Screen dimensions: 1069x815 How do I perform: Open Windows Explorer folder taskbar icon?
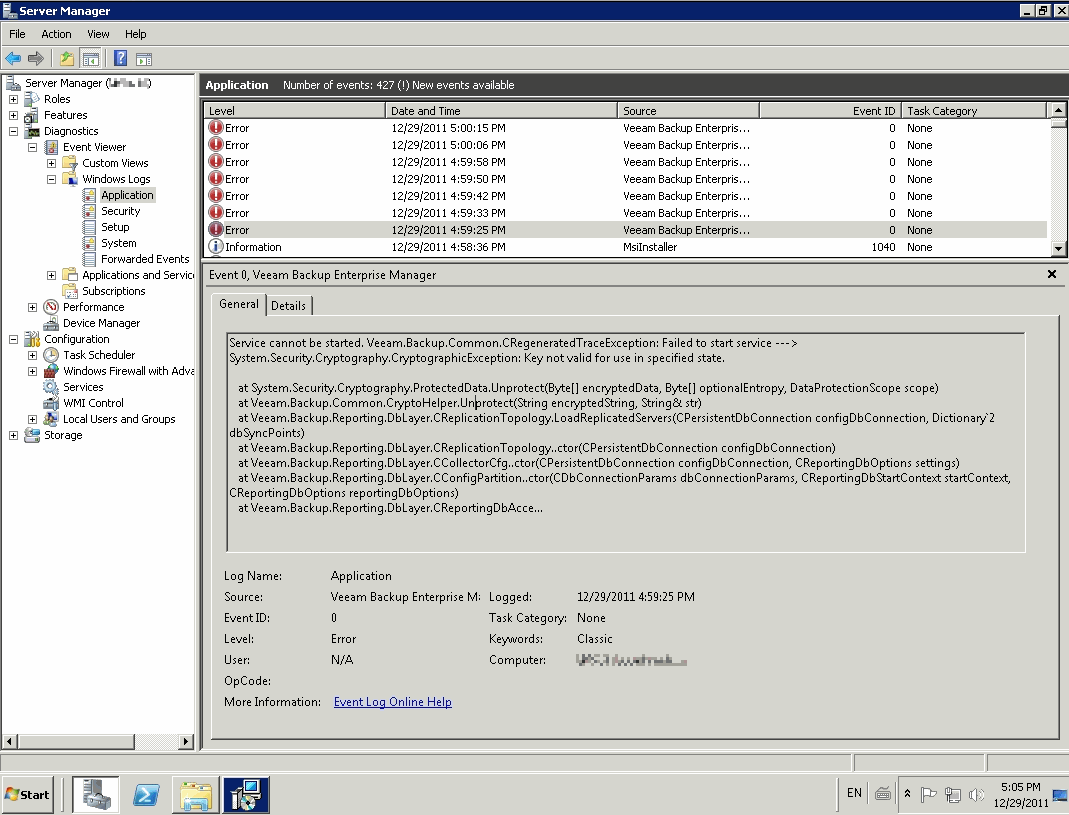click(196, 795)
